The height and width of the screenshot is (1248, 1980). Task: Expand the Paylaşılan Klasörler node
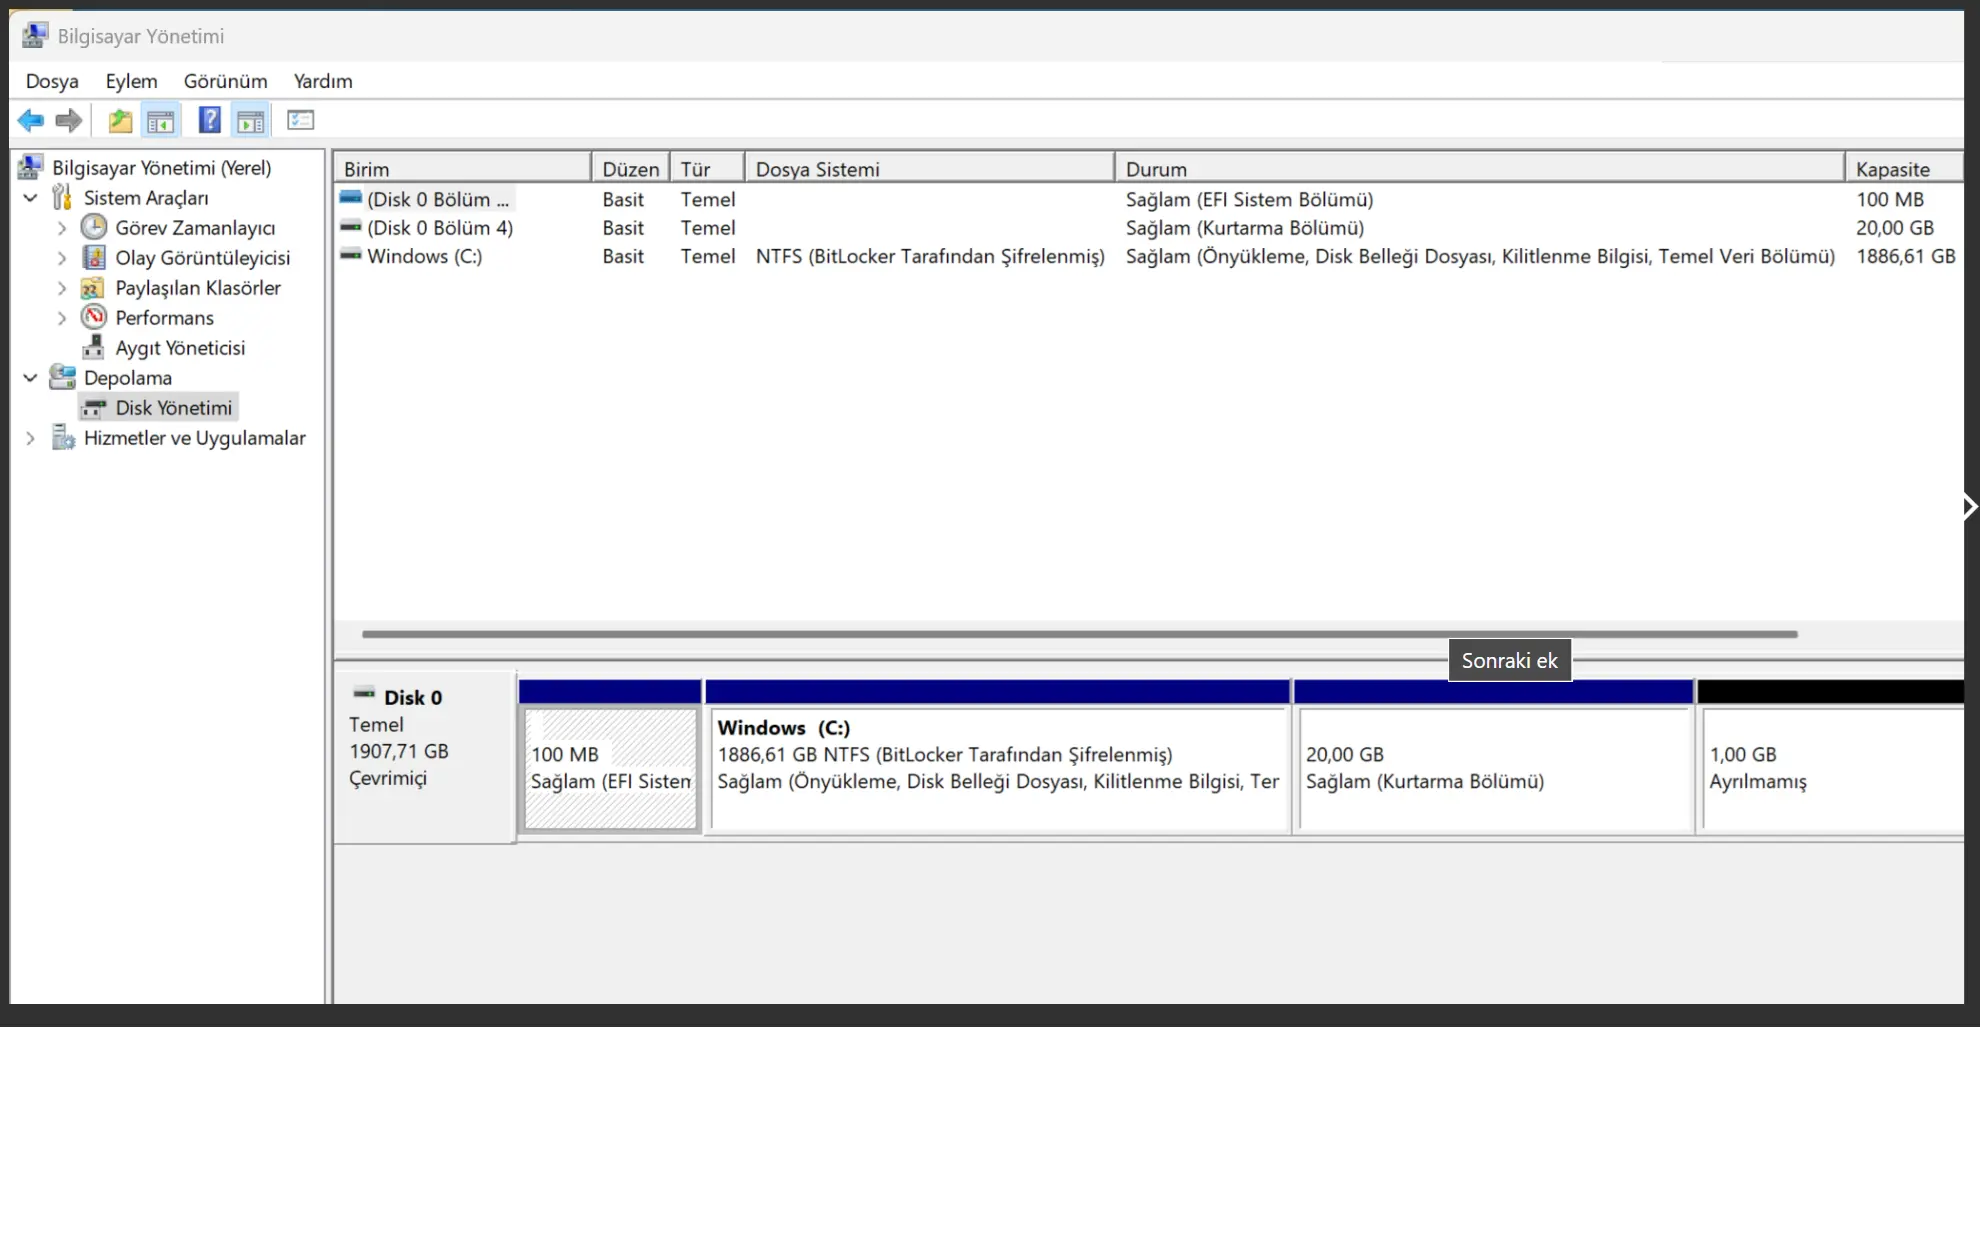click(x=62, y=288)
